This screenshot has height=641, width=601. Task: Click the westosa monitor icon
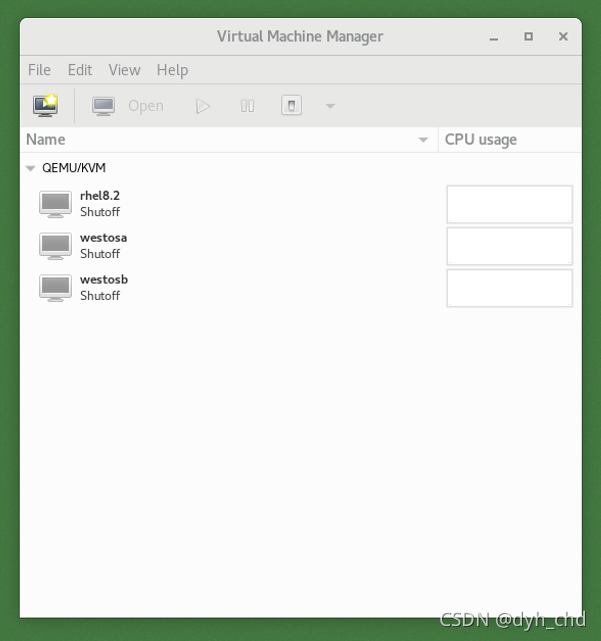tap(56, 246)
